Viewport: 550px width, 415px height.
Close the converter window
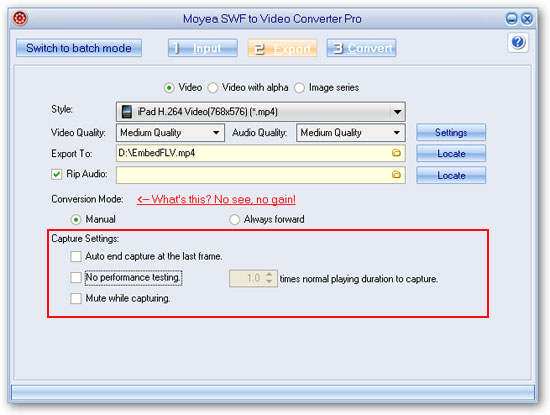coord(526,19)
